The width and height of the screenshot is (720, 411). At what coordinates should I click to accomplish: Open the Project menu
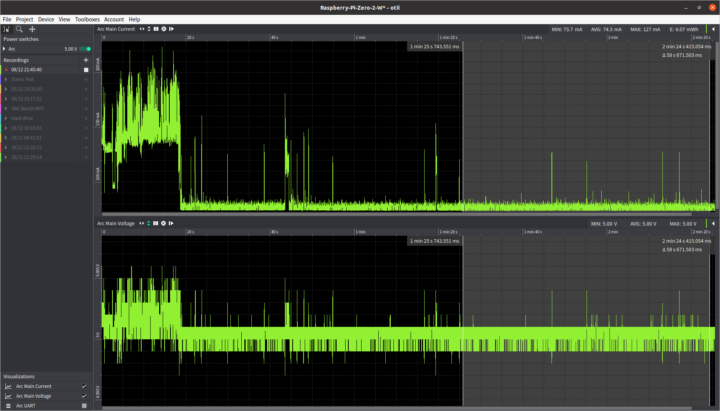tap(24, 19)
